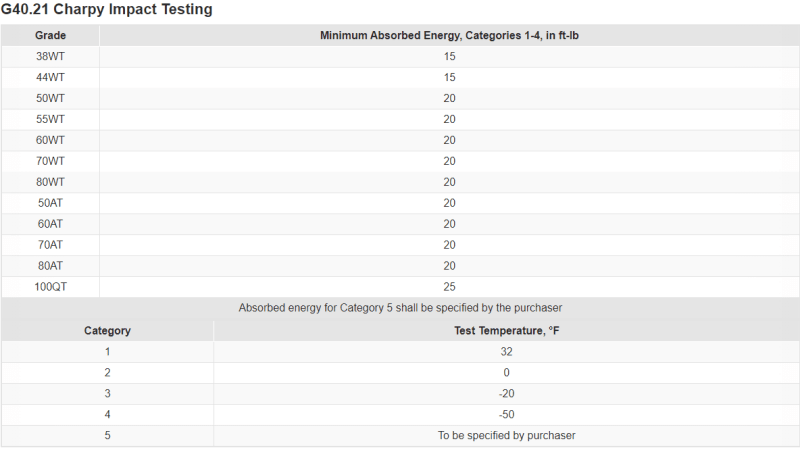Image resolution: width=800 pixels, height=452 pixels.
Task: Click the 55WT grade cell
Action: [x=51, y=119]
